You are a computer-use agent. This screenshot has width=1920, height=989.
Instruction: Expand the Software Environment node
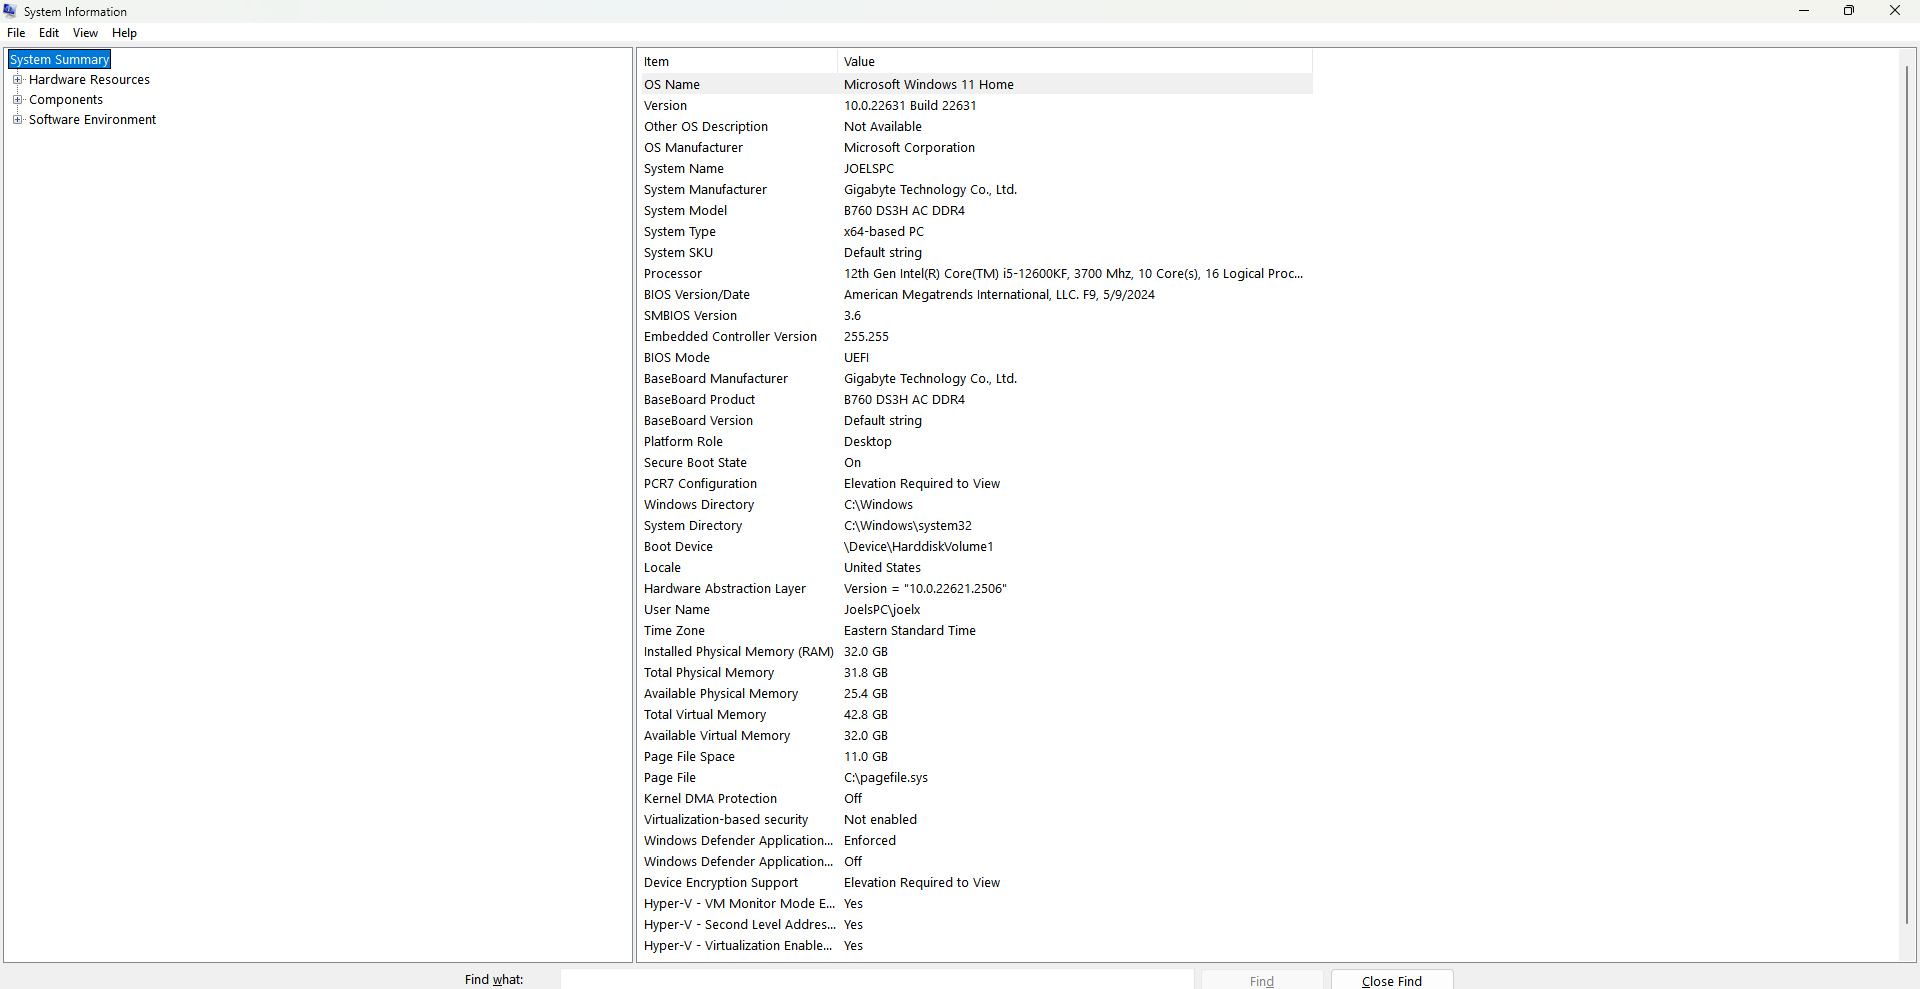pos(17,120)
